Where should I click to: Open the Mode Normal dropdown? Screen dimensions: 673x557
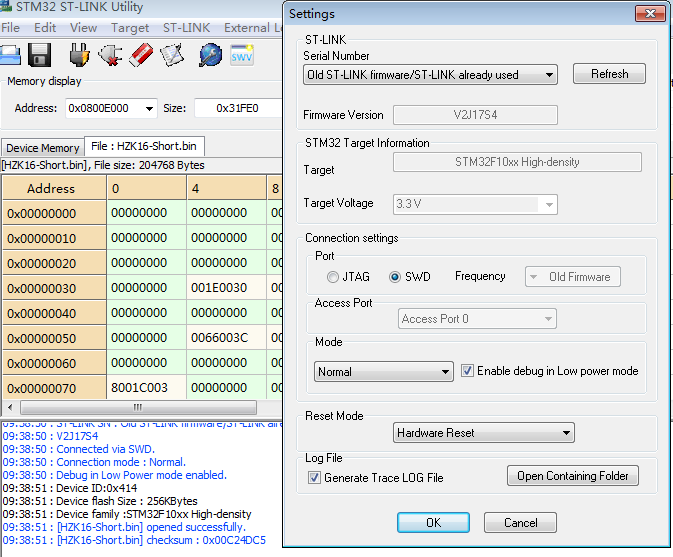point(384,371)
